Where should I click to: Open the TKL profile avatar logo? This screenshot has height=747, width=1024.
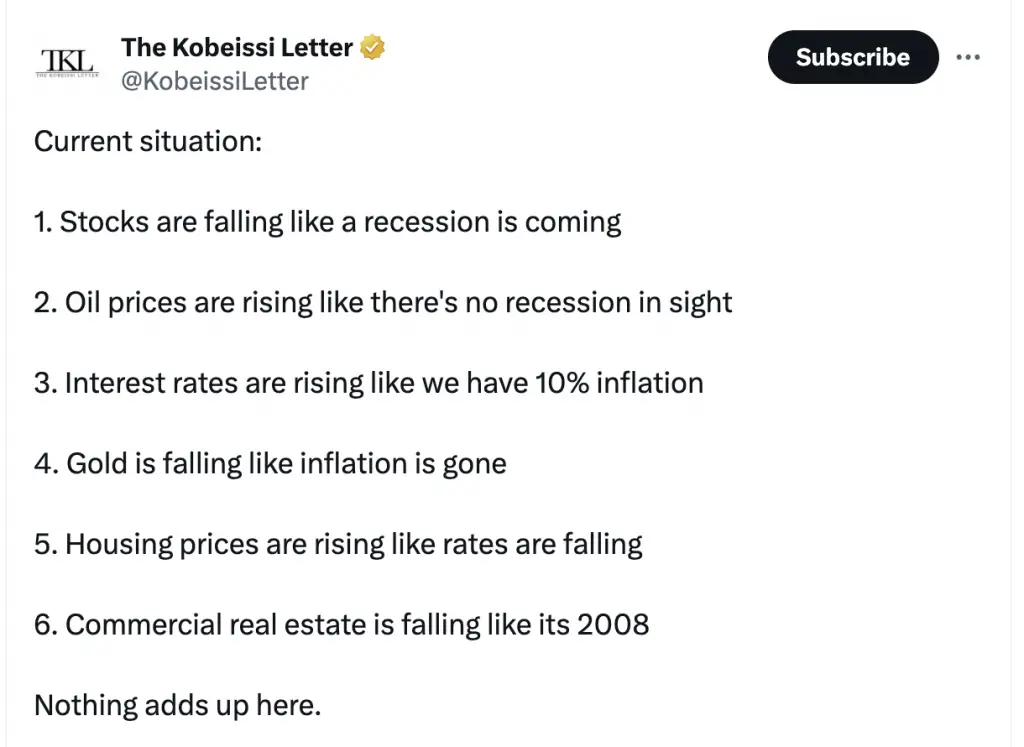[67, 61]
